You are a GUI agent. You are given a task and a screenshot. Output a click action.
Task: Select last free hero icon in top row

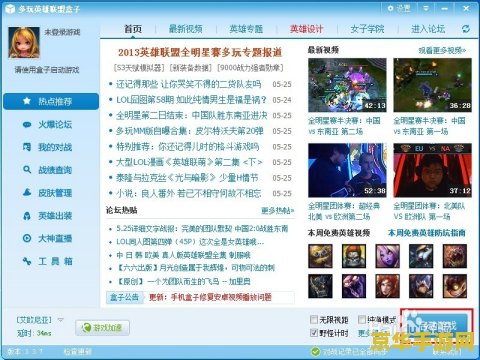click(455, 256)
